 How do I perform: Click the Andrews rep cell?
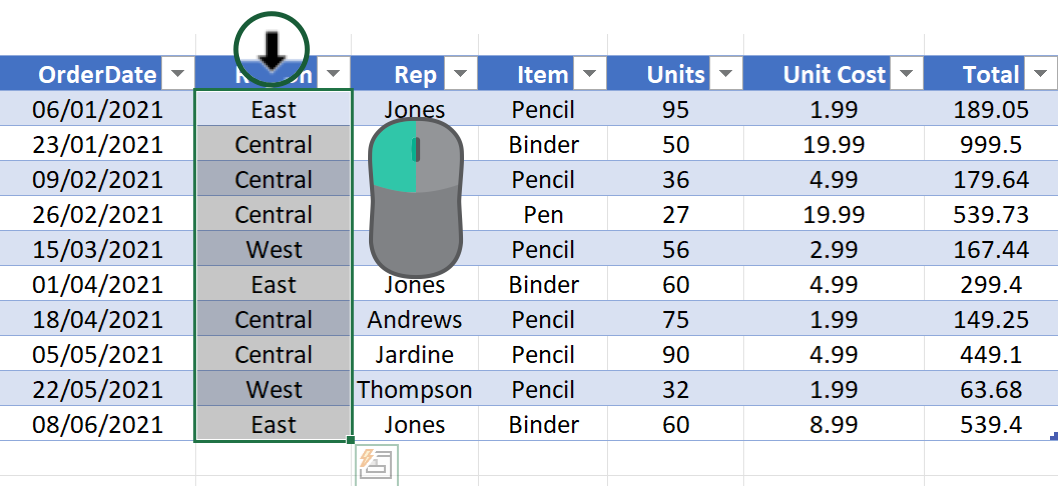coord(415,320)
